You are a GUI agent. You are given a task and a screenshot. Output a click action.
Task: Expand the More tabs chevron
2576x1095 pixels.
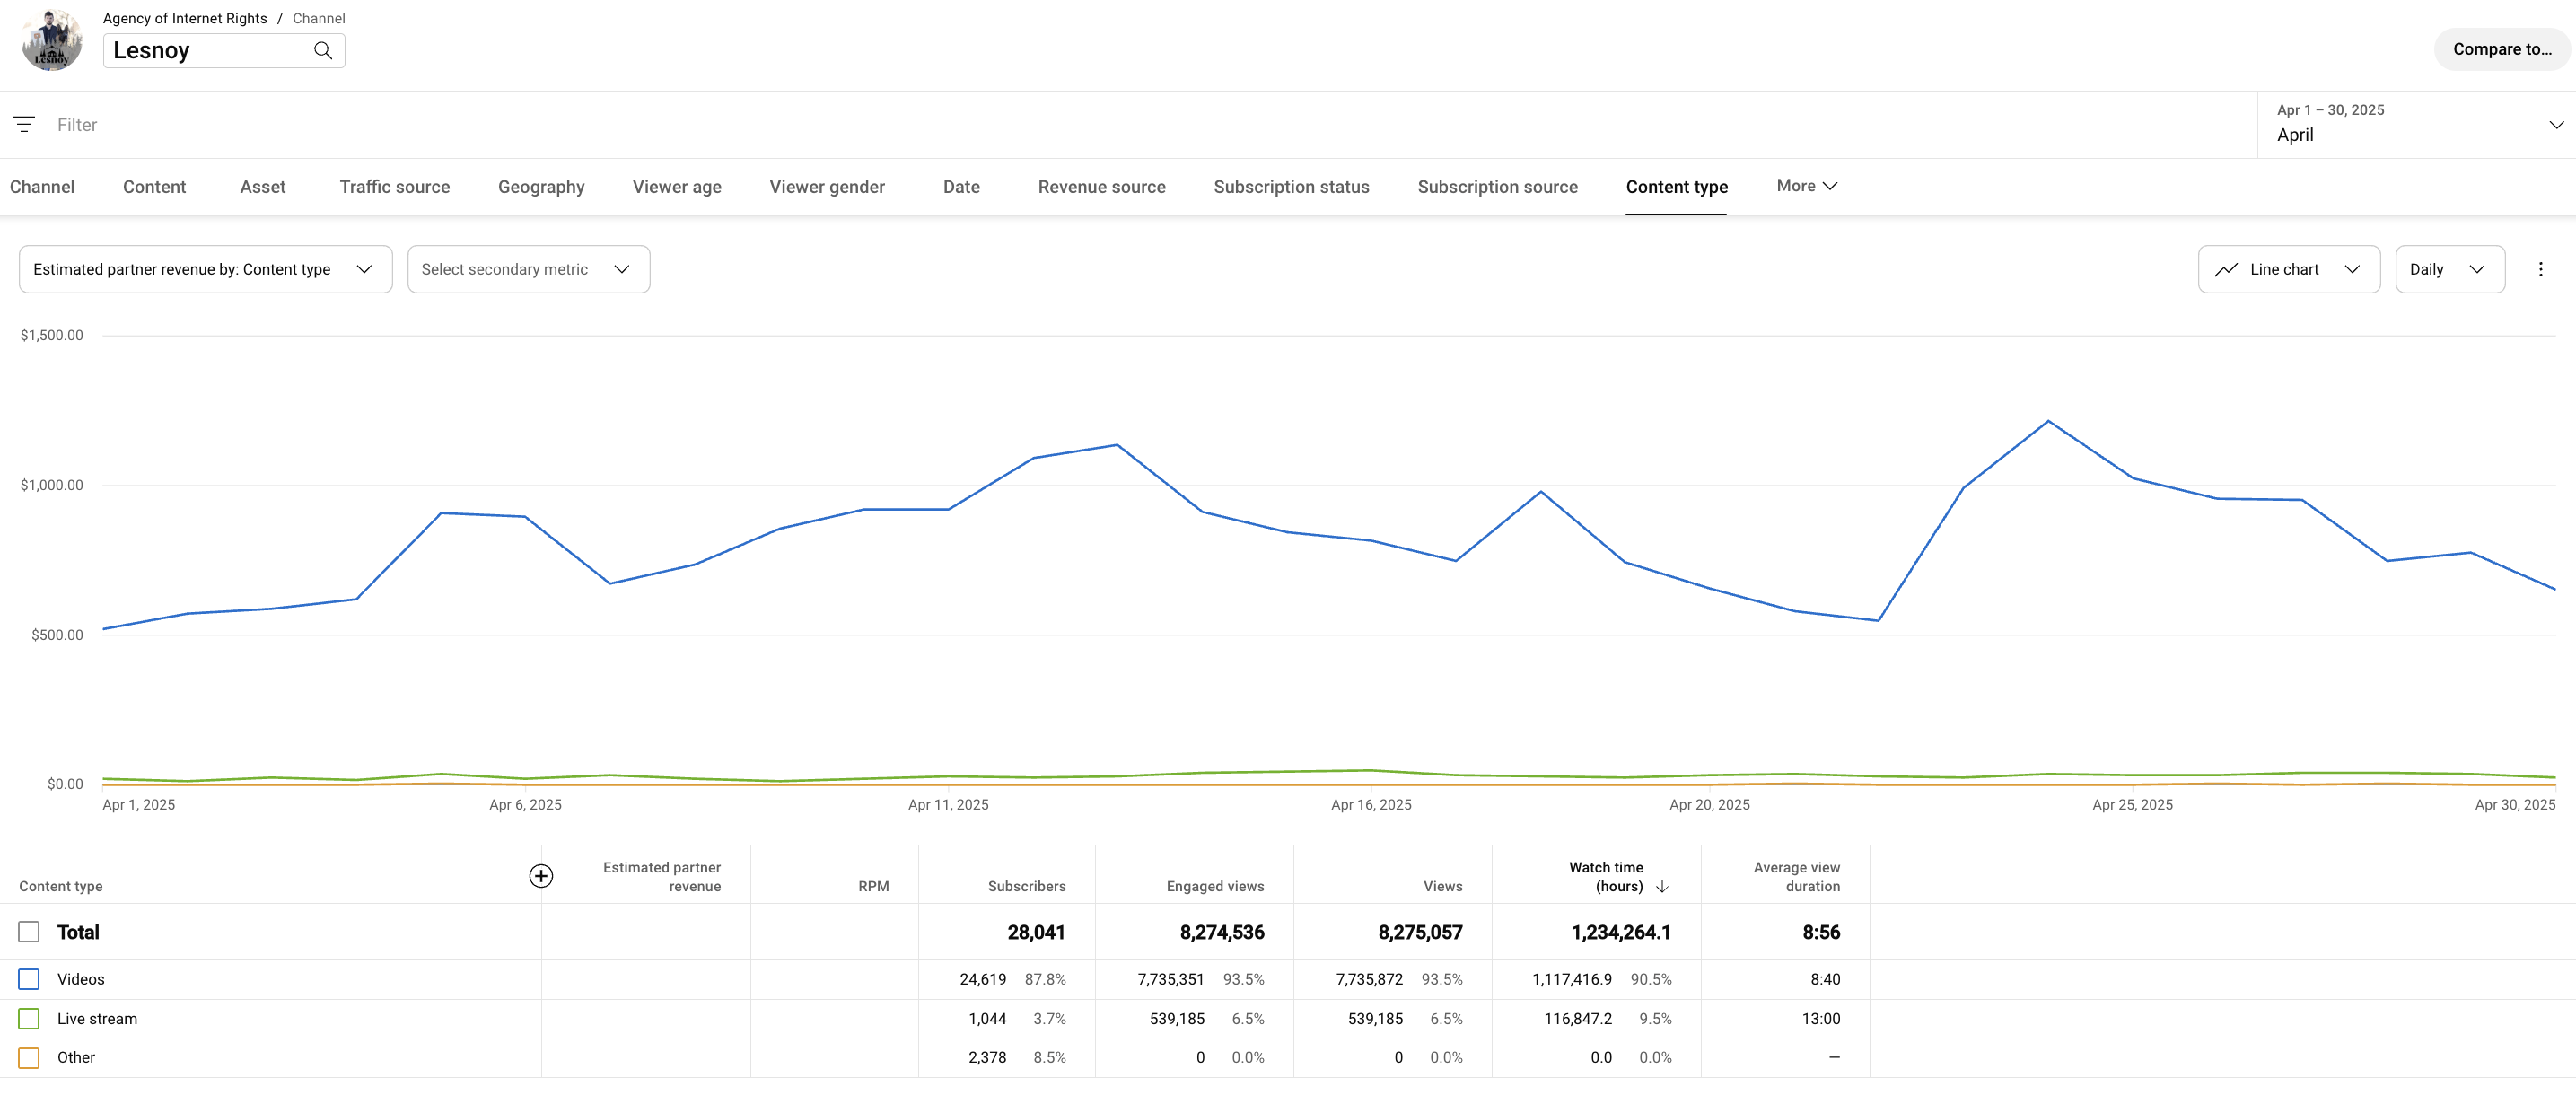1829,186
